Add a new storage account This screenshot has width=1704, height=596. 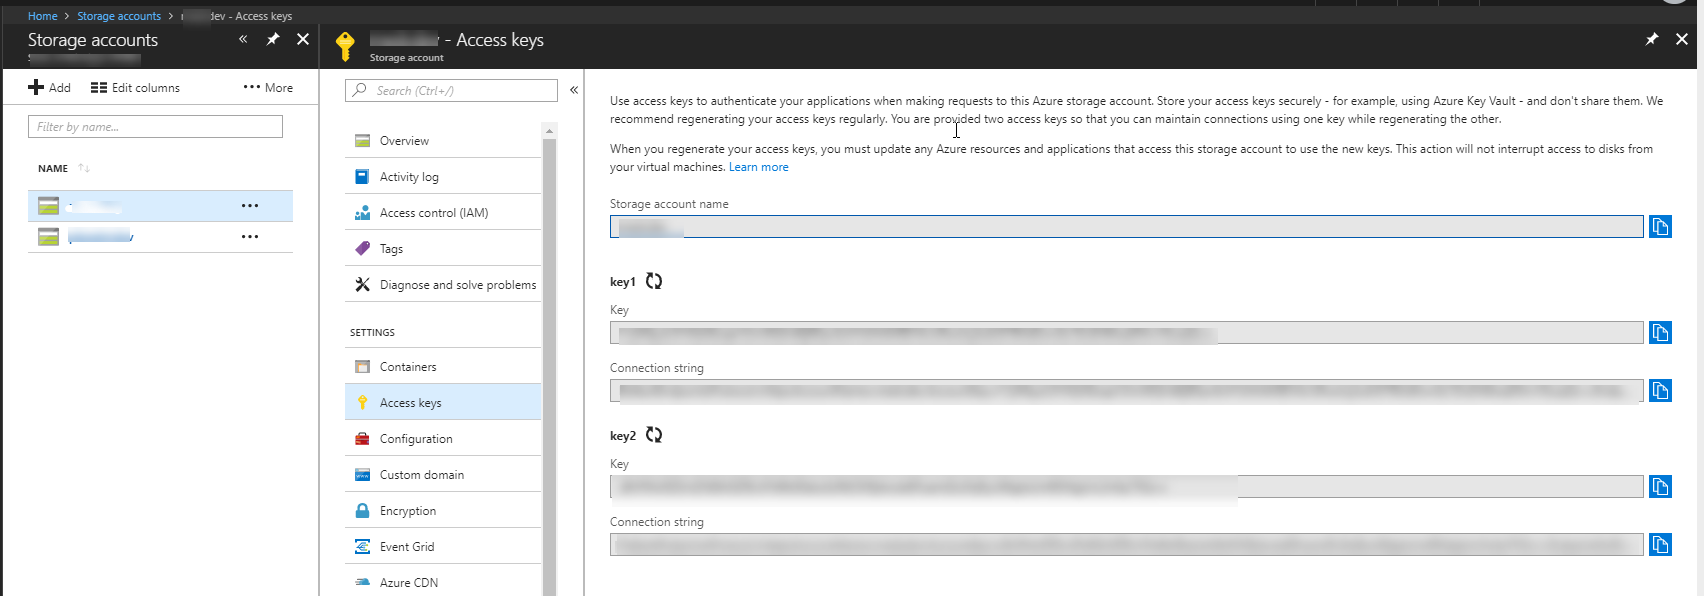[x=50, y=88]
